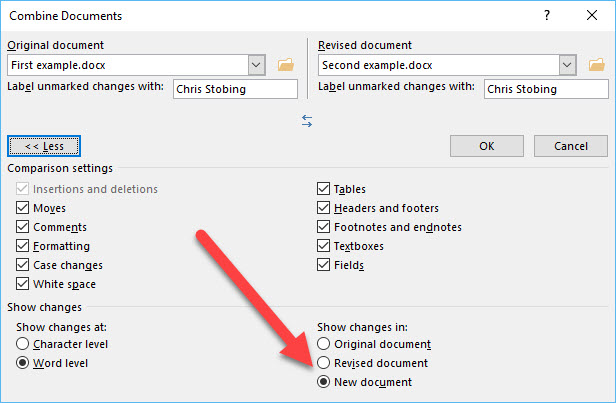616x403 pixels.
Task: Swap documents using the blue arrows icon
Action: coord(307,120)
